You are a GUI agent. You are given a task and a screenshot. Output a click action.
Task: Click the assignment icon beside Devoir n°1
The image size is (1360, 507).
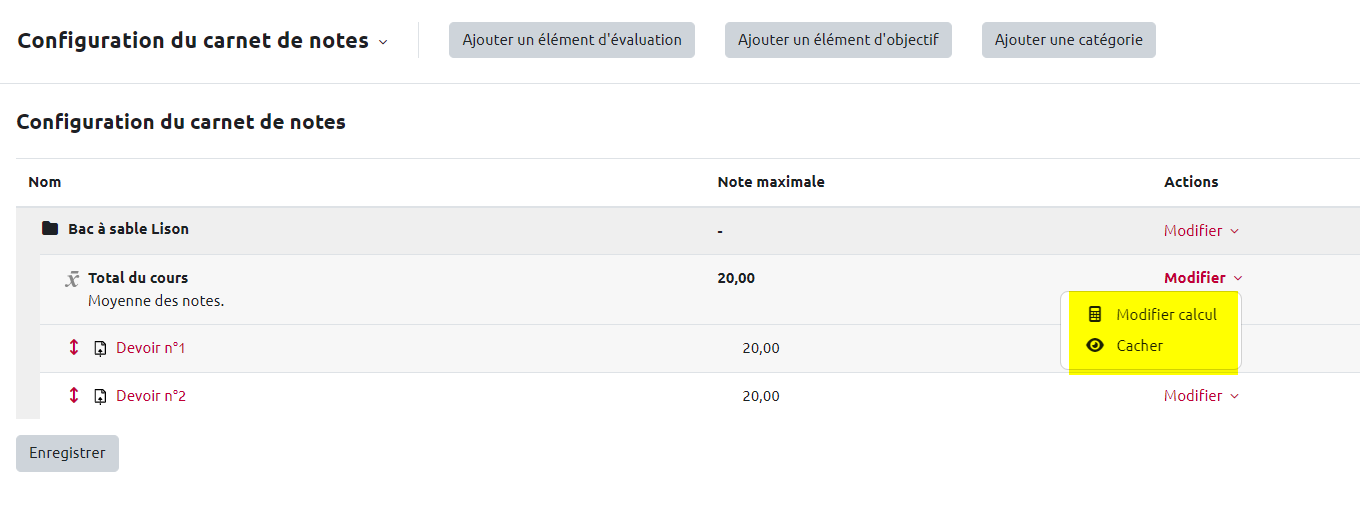[100, 348]
